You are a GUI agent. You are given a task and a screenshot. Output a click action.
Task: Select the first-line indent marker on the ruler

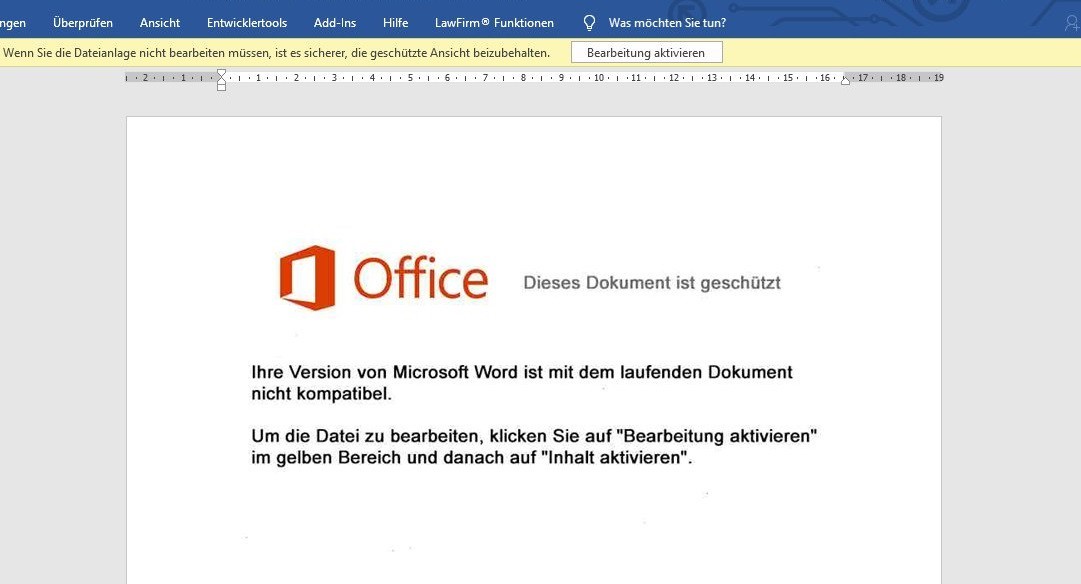221,72
